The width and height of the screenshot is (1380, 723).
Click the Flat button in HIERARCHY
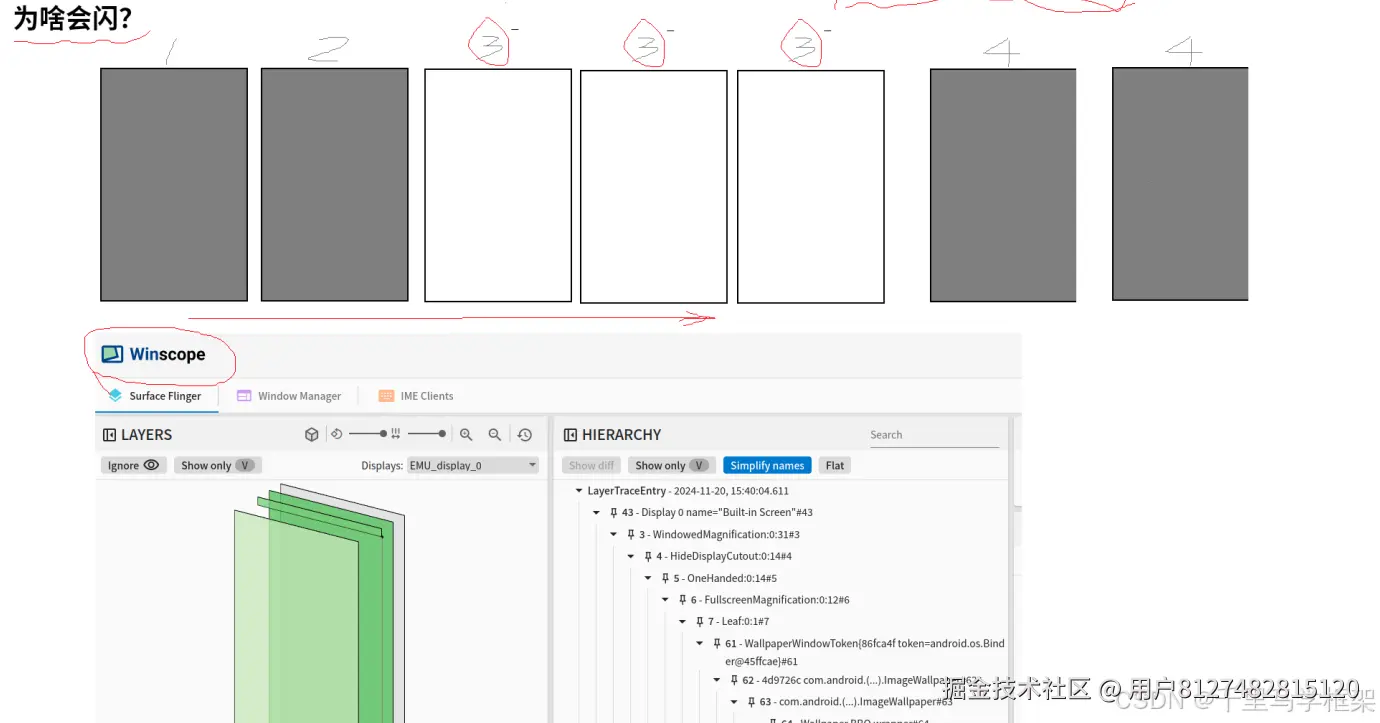coord(834,465)
